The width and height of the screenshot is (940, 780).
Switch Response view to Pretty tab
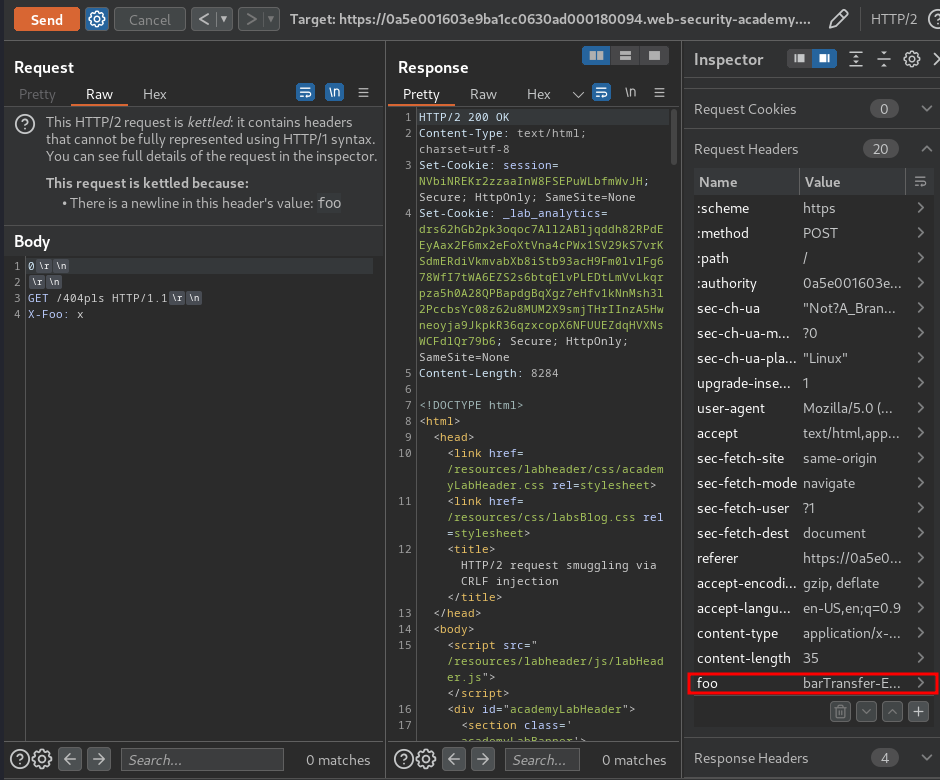pos(421,94)
